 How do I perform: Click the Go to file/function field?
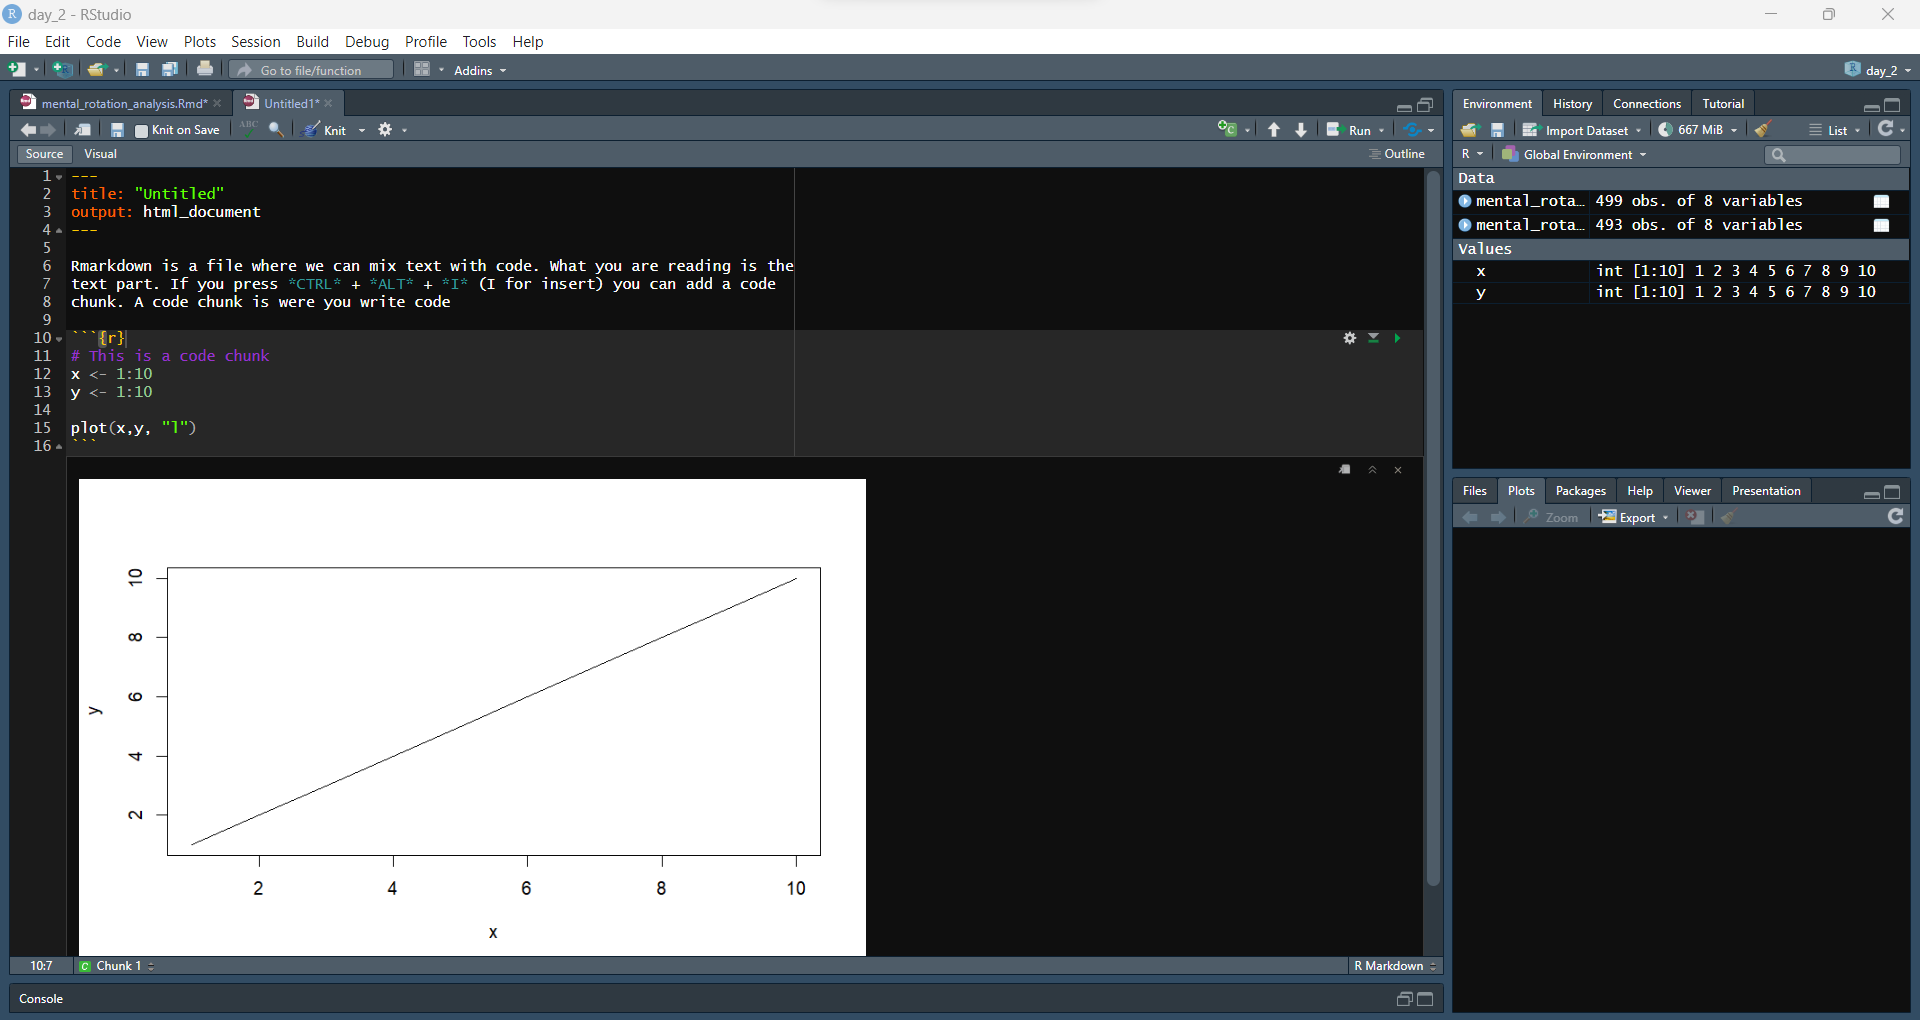[x=313, y=70]
